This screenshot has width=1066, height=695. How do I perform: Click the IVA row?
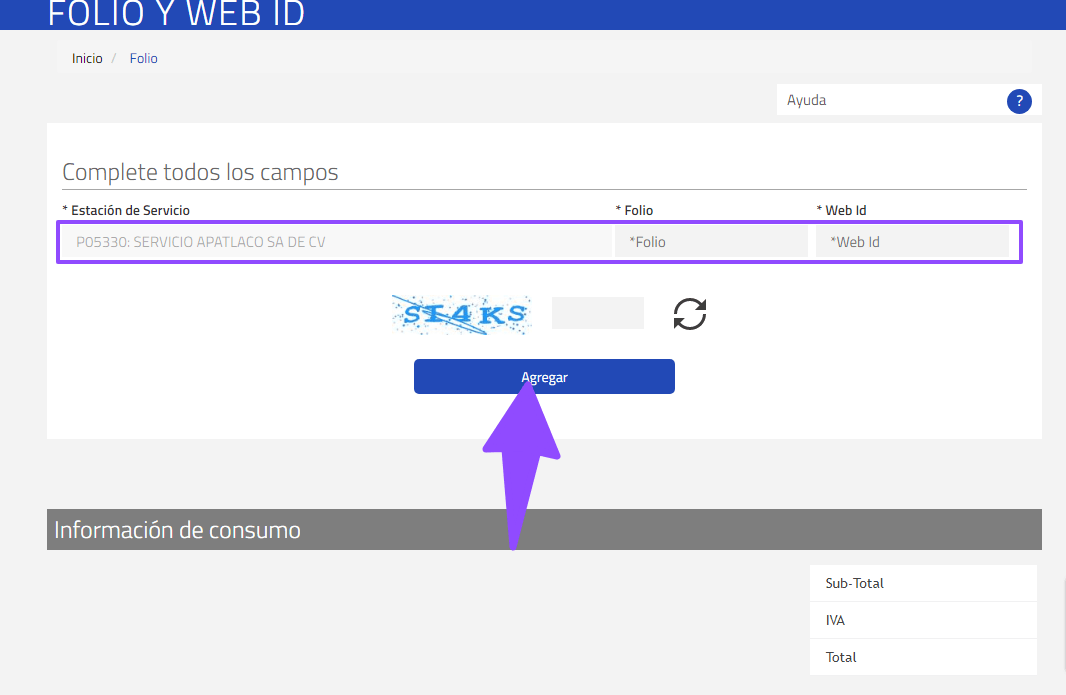[920, 620]
